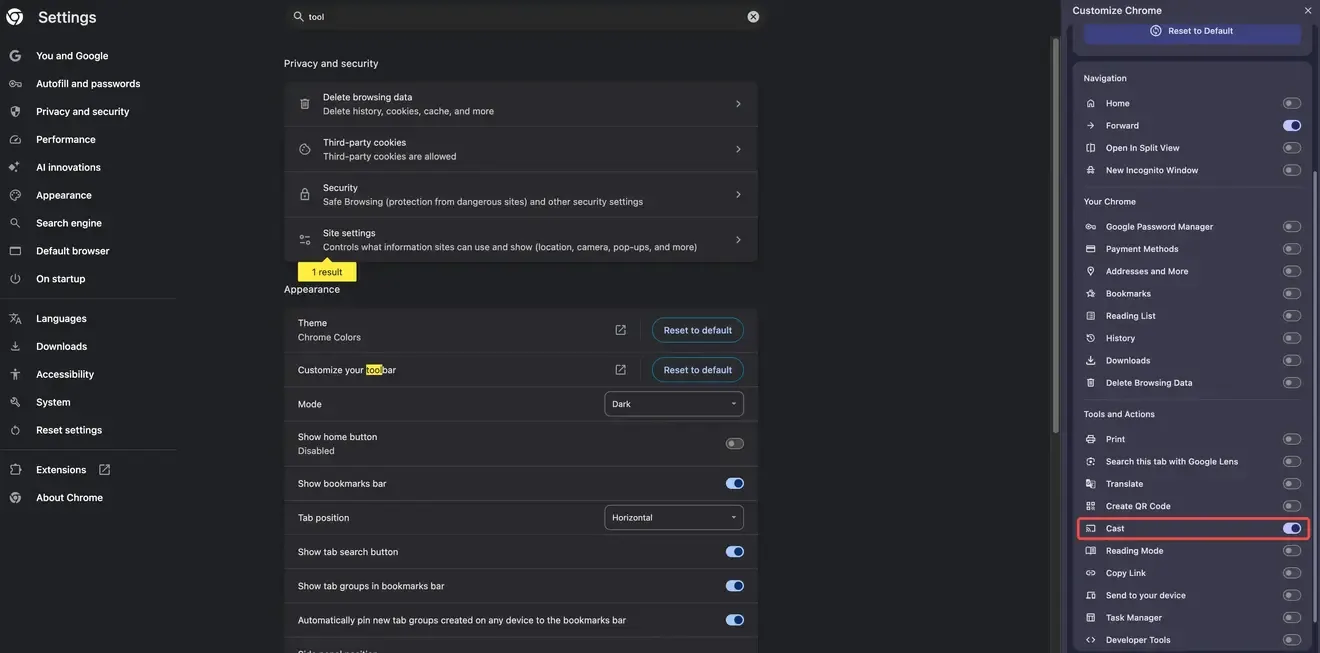Open the Mode dropdown showing Dark
This screenshot has height=653, width=1320.
pyautogui.click(x=674, y=404)
